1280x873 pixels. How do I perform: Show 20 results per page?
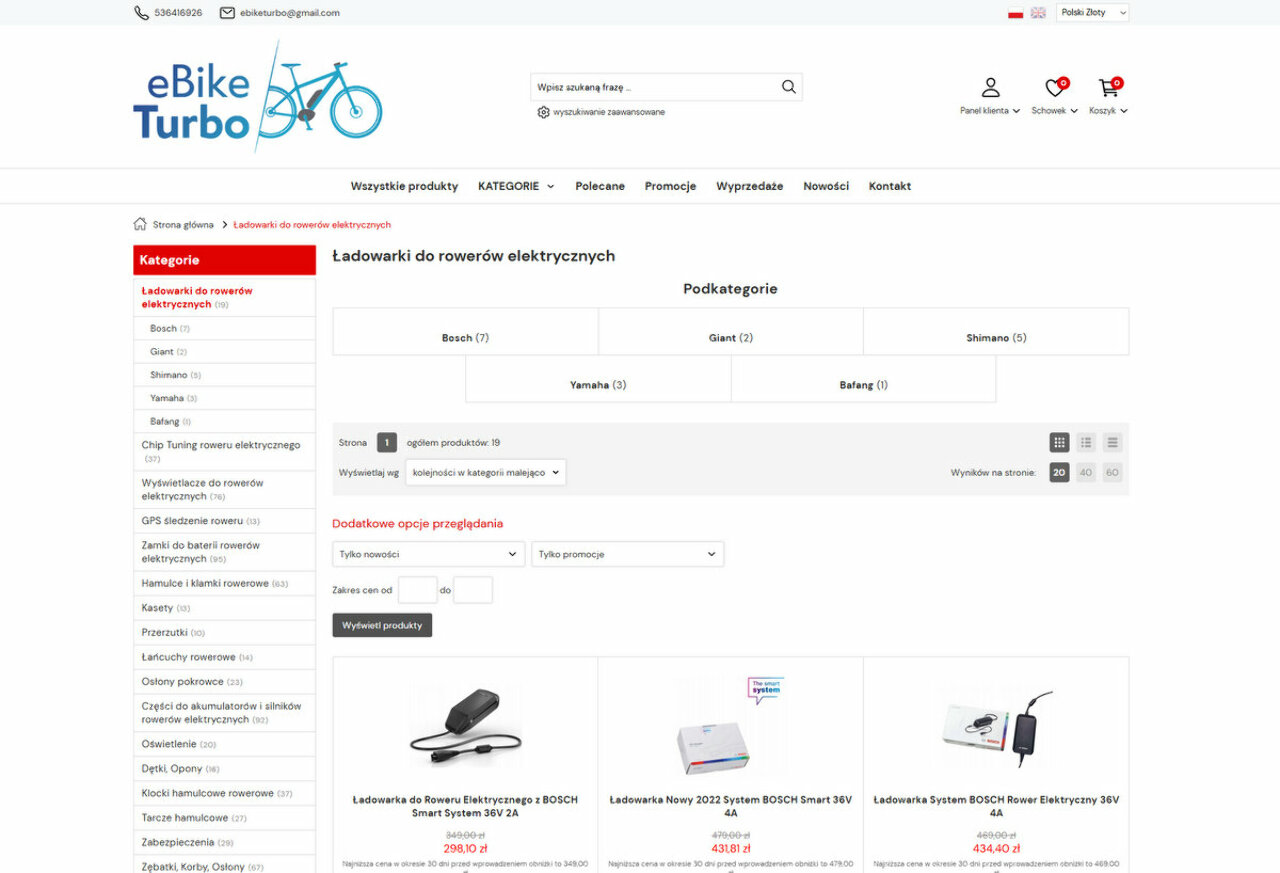1059,472
